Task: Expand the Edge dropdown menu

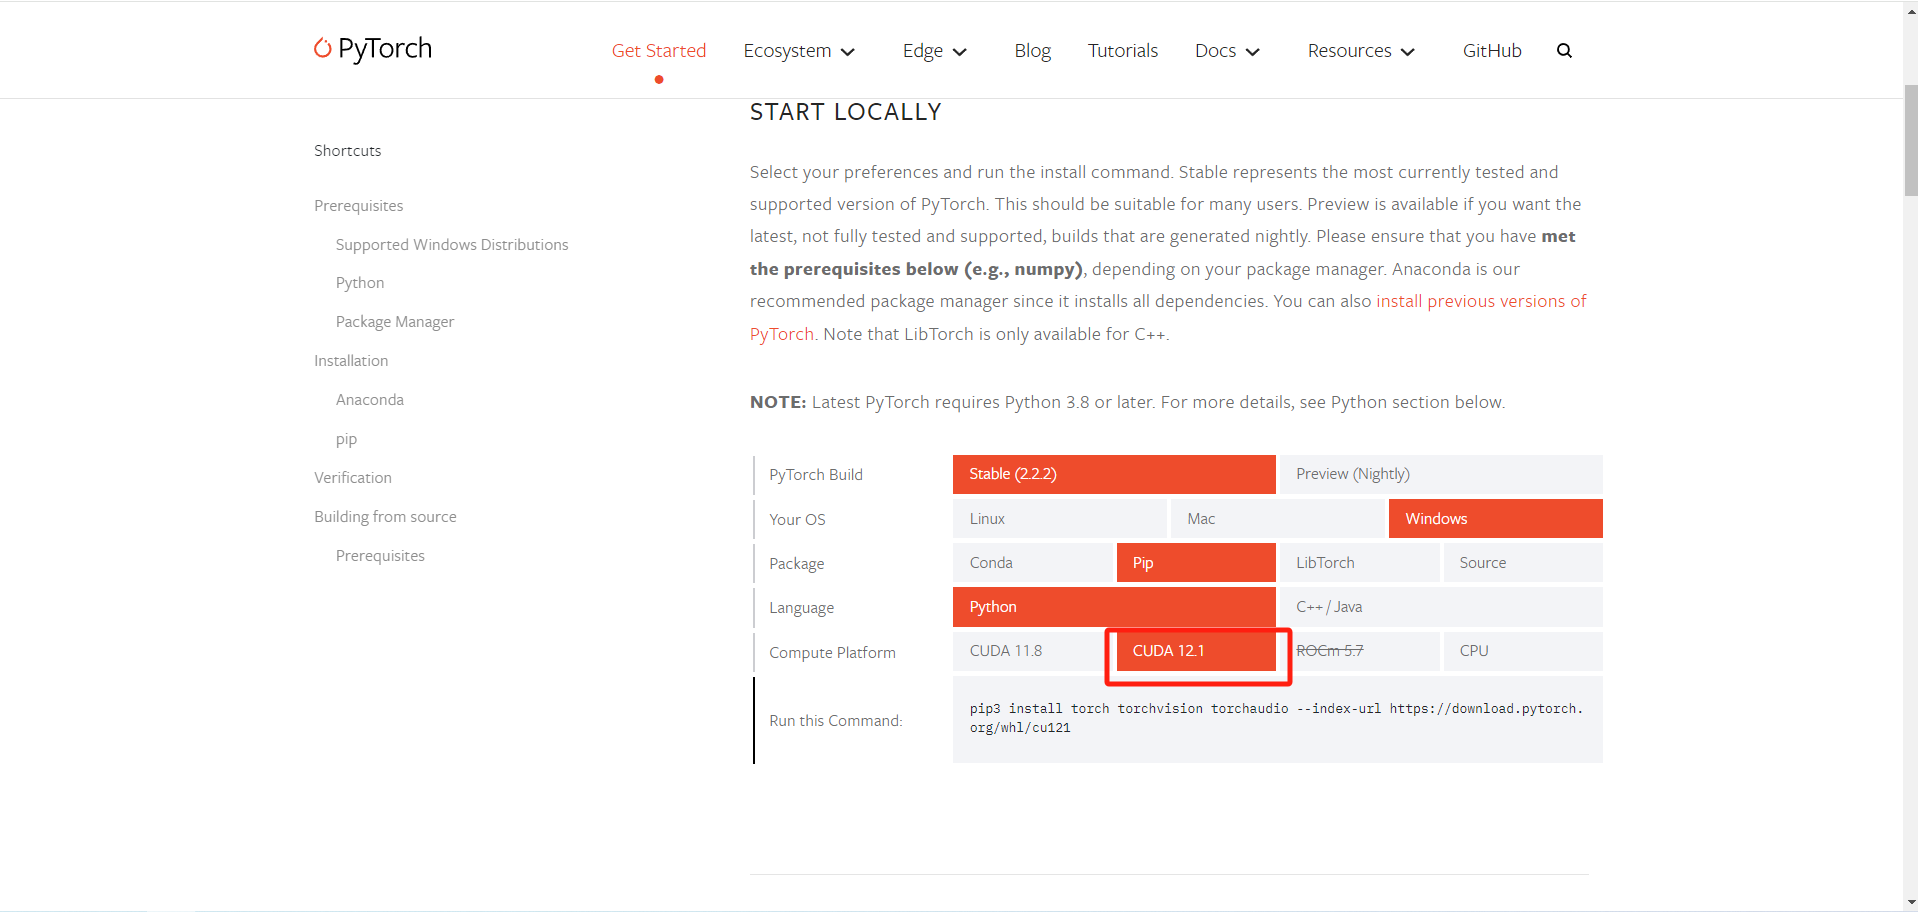Action: 934,51
